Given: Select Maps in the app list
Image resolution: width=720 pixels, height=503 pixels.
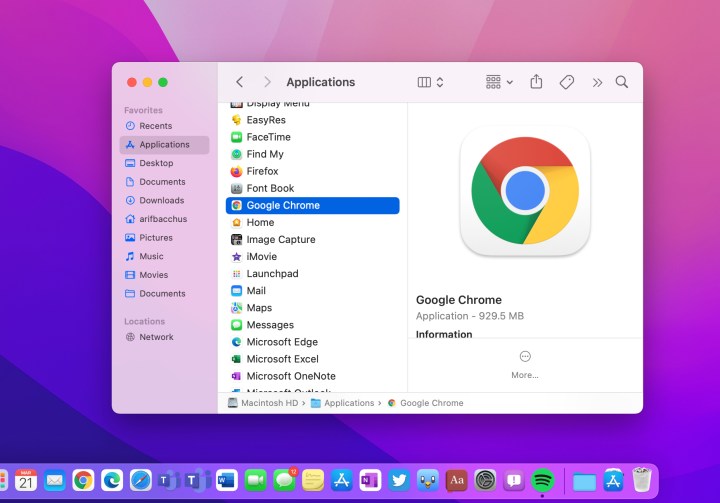Looking at the screenshot, I should [313, 308].
